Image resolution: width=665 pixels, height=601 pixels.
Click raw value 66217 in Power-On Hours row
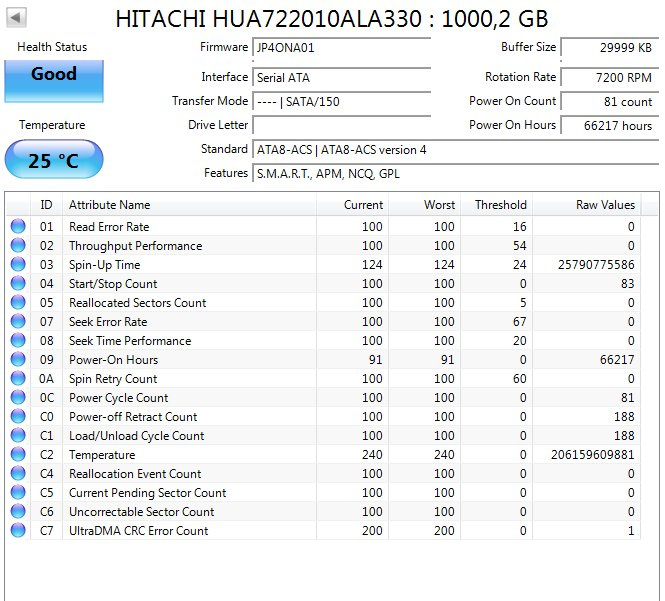tap(617, 360)
